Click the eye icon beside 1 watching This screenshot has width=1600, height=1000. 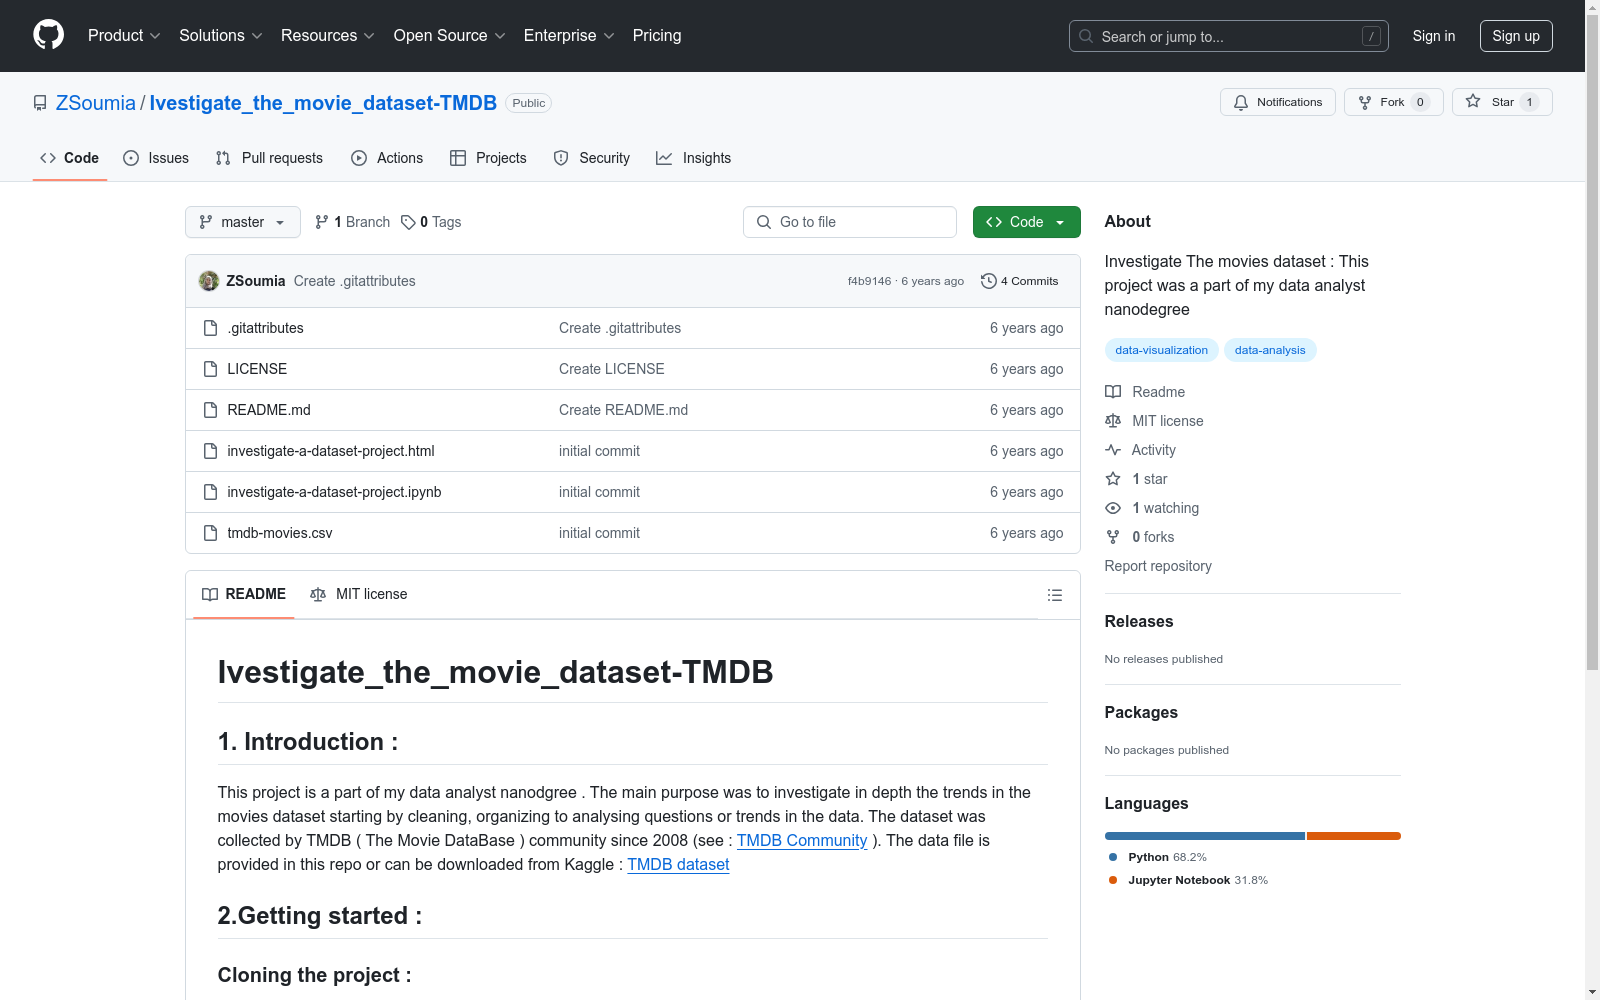click(1113, 508)
